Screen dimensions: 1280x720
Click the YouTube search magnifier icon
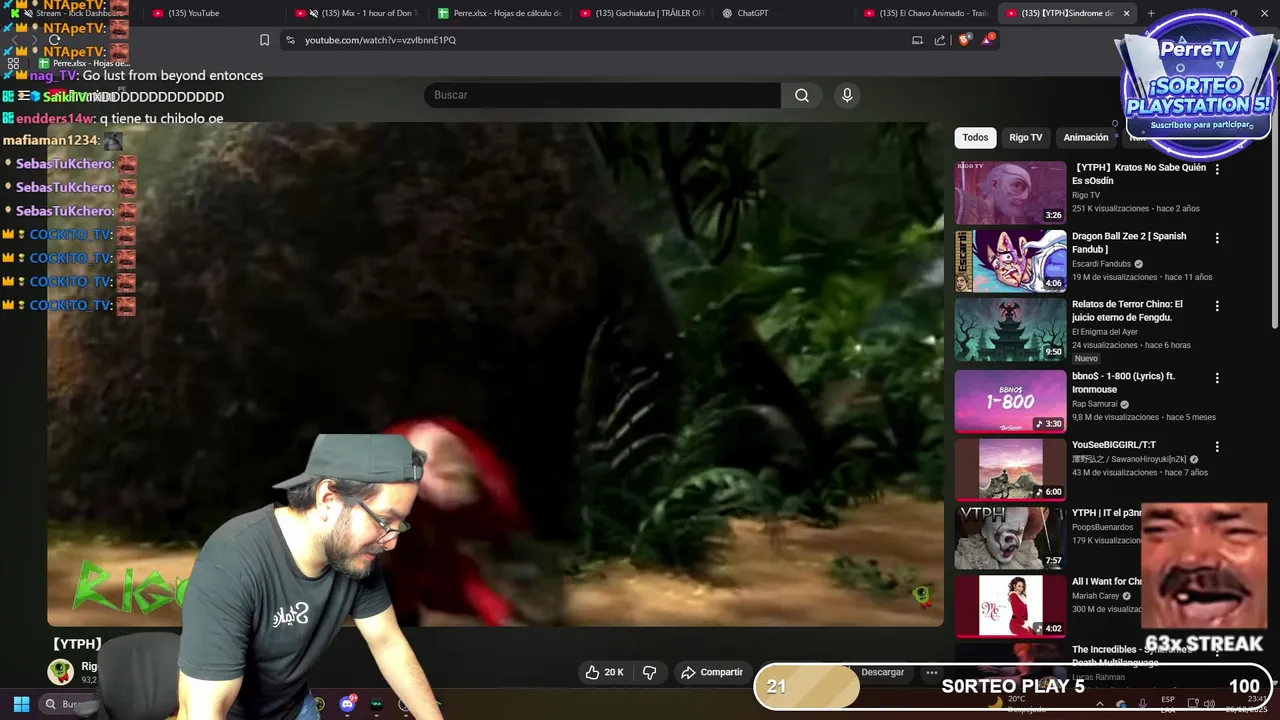tap(802, 95)
